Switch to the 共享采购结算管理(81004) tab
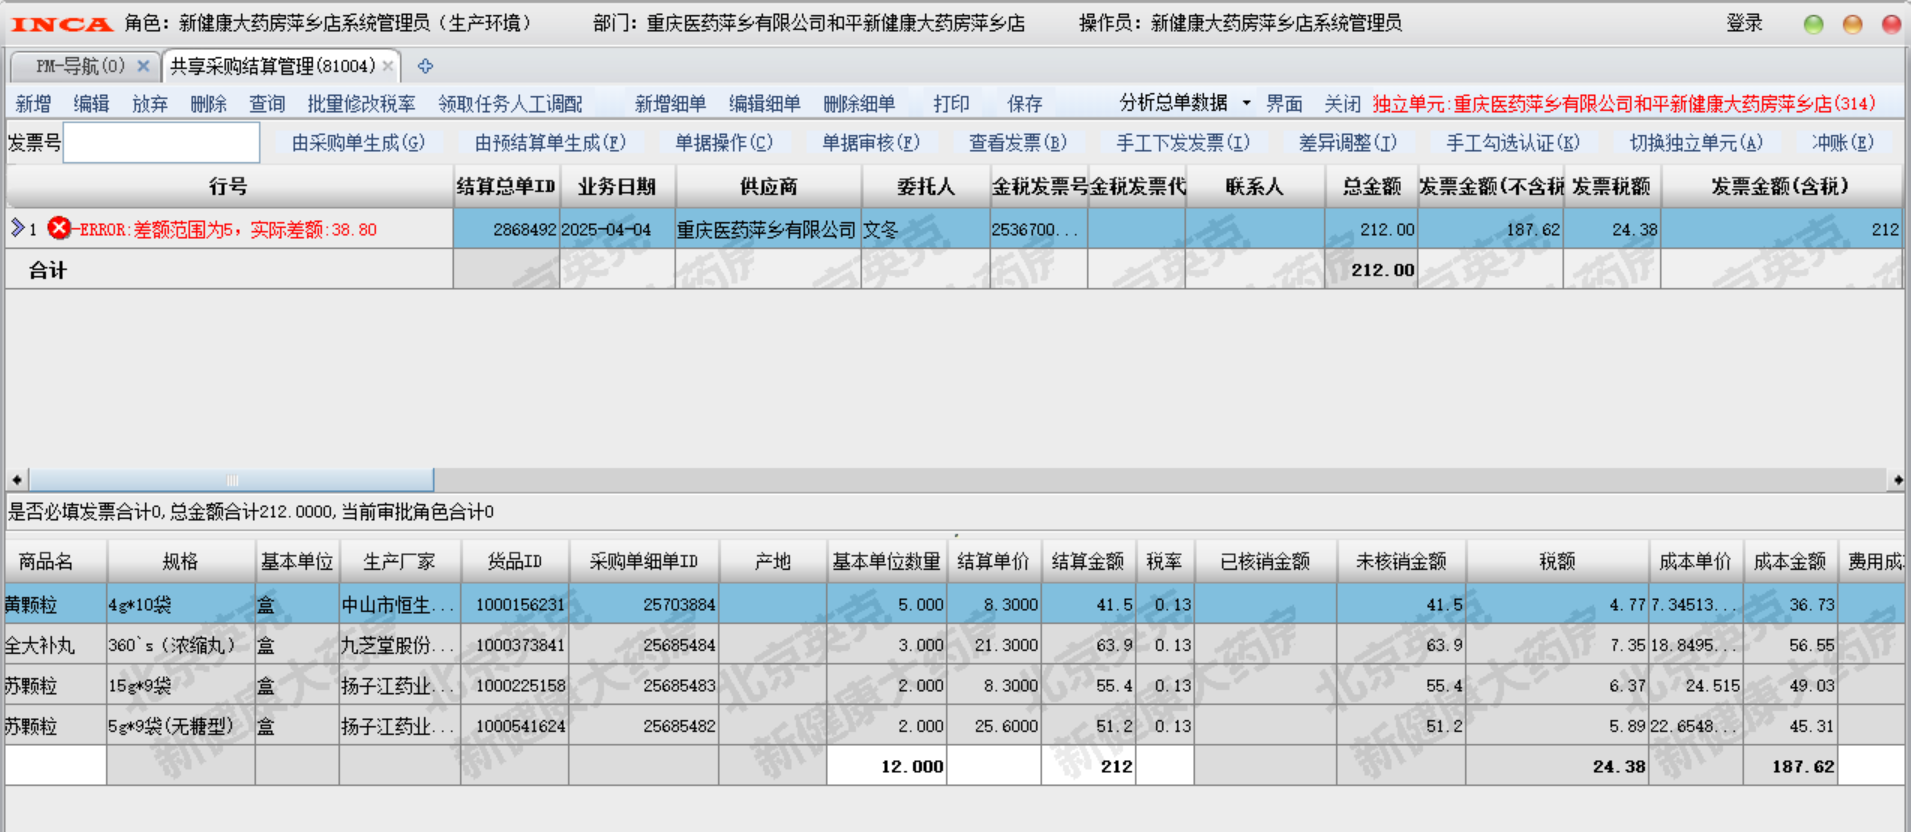The width and height of the screenshot is (1911, 832). click(272, 66)
